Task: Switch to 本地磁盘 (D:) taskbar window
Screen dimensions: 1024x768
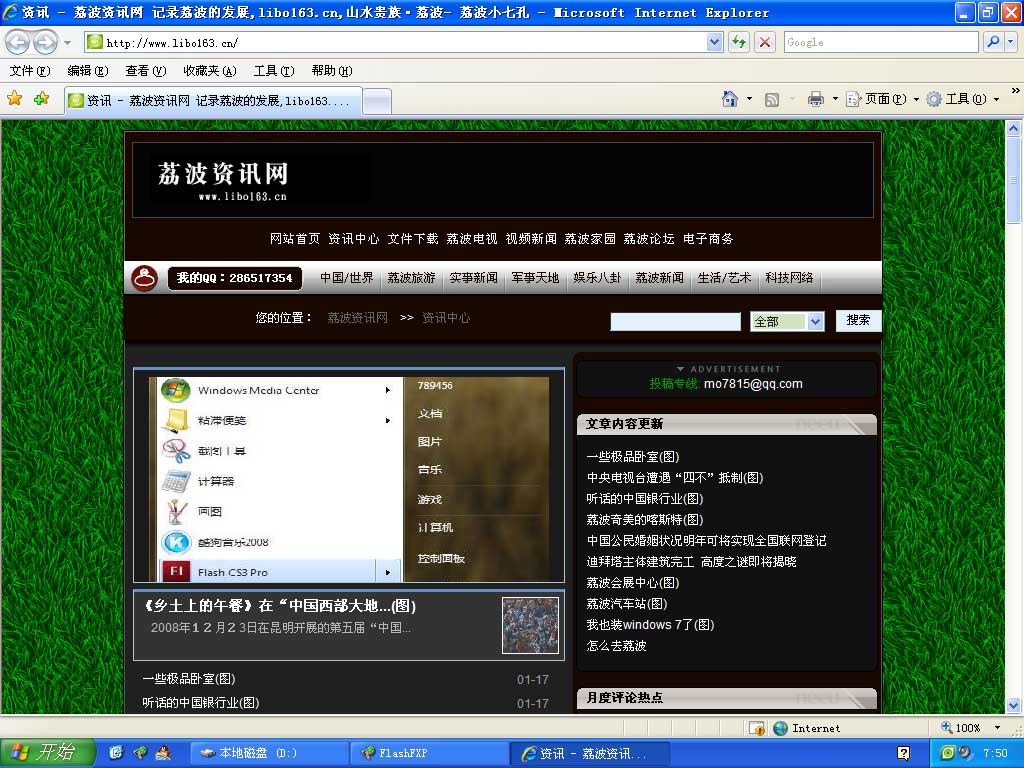Action: [x=268, y=753]
